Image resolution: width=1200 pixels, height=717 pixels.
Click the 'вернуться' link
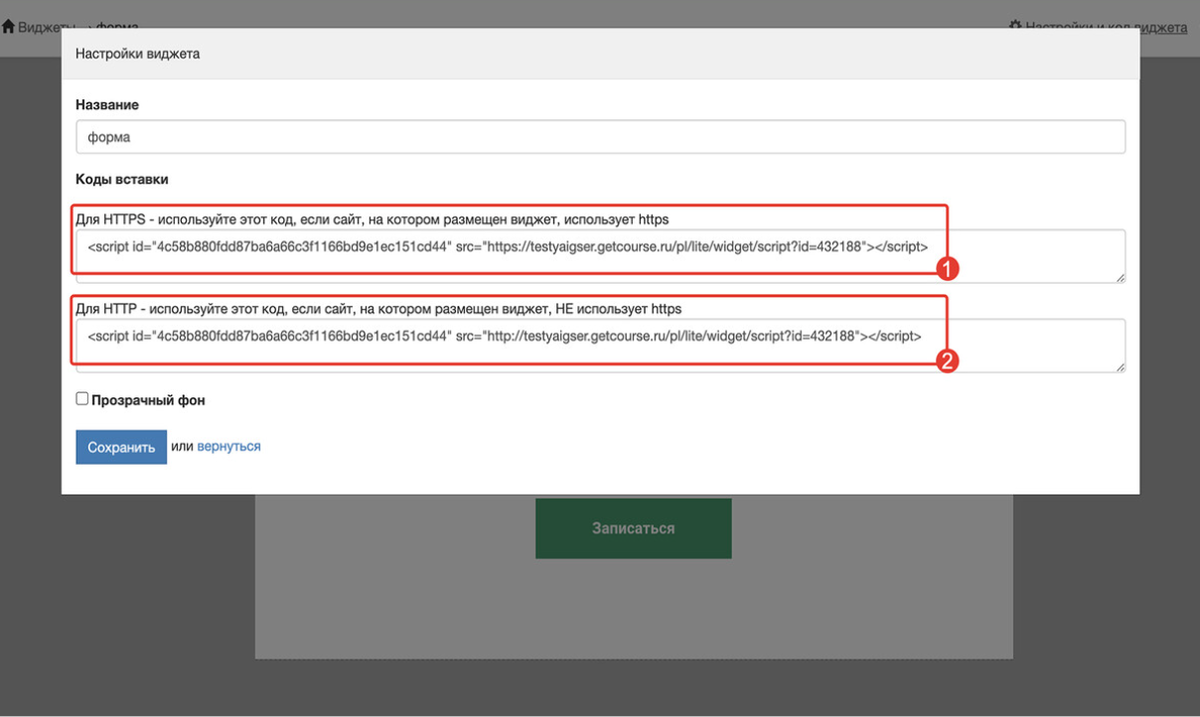click(x=229, y=446)
